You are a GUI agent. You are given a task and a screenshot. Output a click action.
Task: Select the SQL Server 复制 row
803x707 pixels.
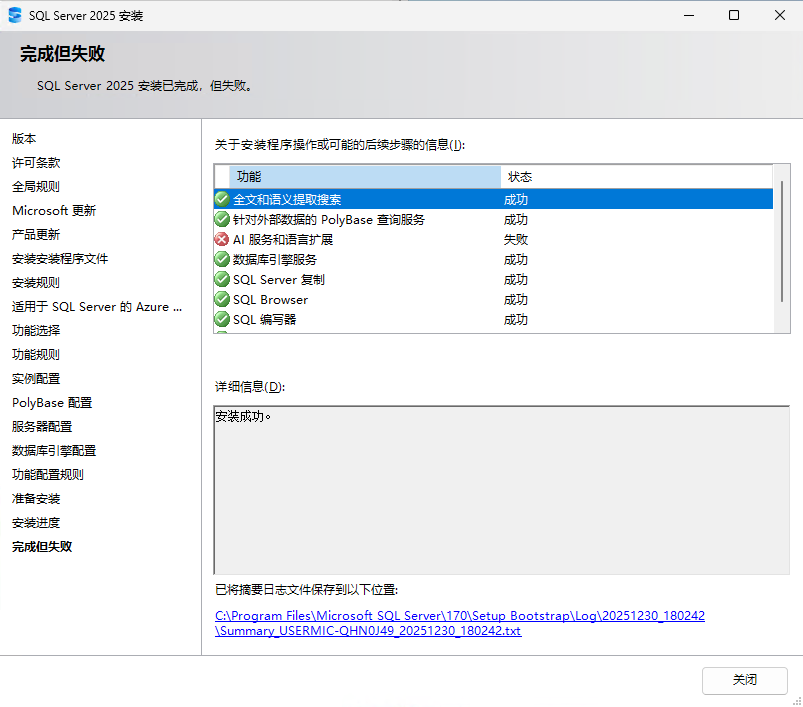(x=493, y=279)
